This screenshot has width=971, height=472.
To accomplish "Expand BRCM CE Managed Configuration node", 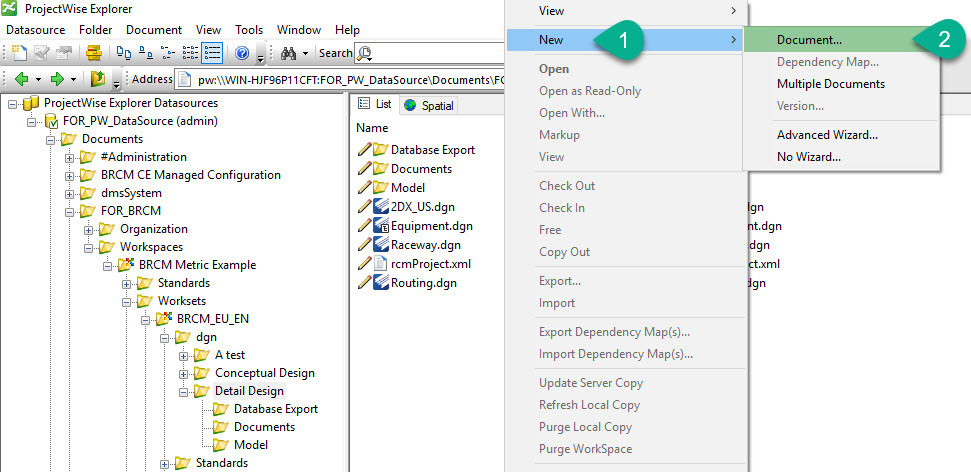I will point(69,175).
